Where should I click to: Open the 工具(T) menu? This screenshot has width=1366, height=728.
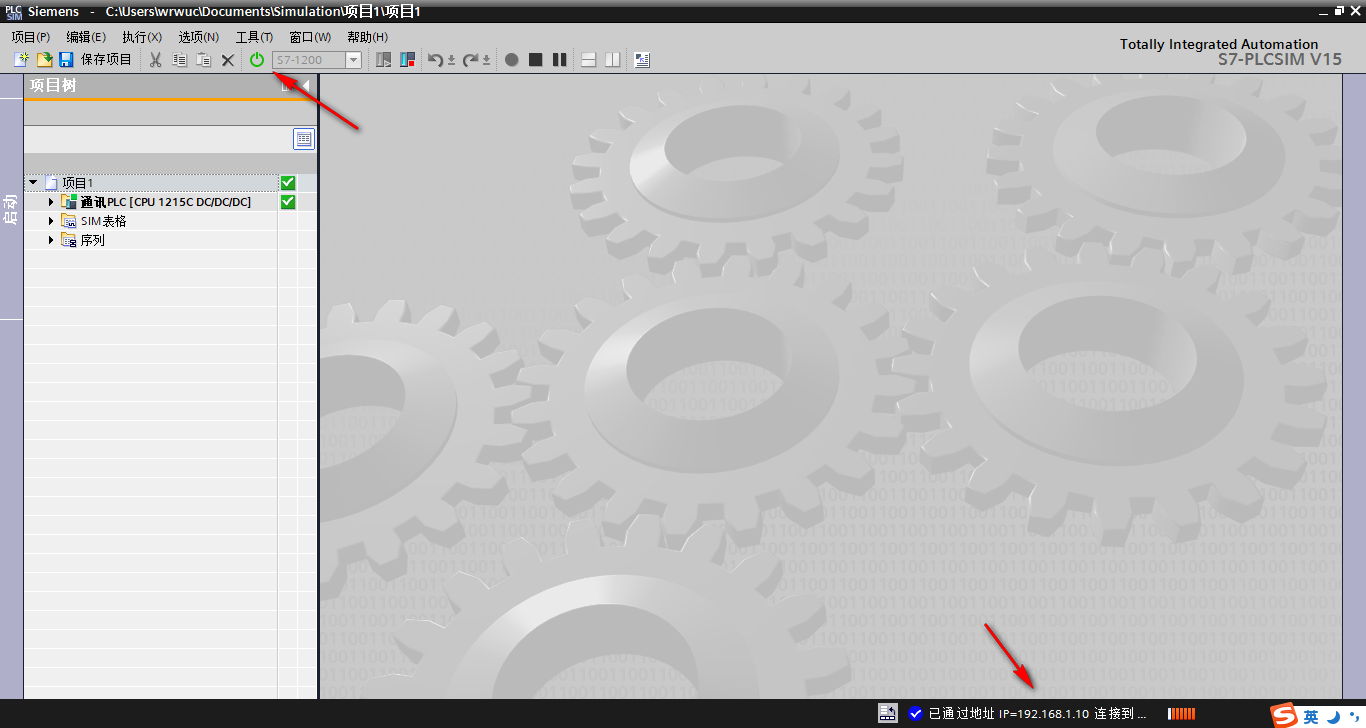tap(254, 37)
